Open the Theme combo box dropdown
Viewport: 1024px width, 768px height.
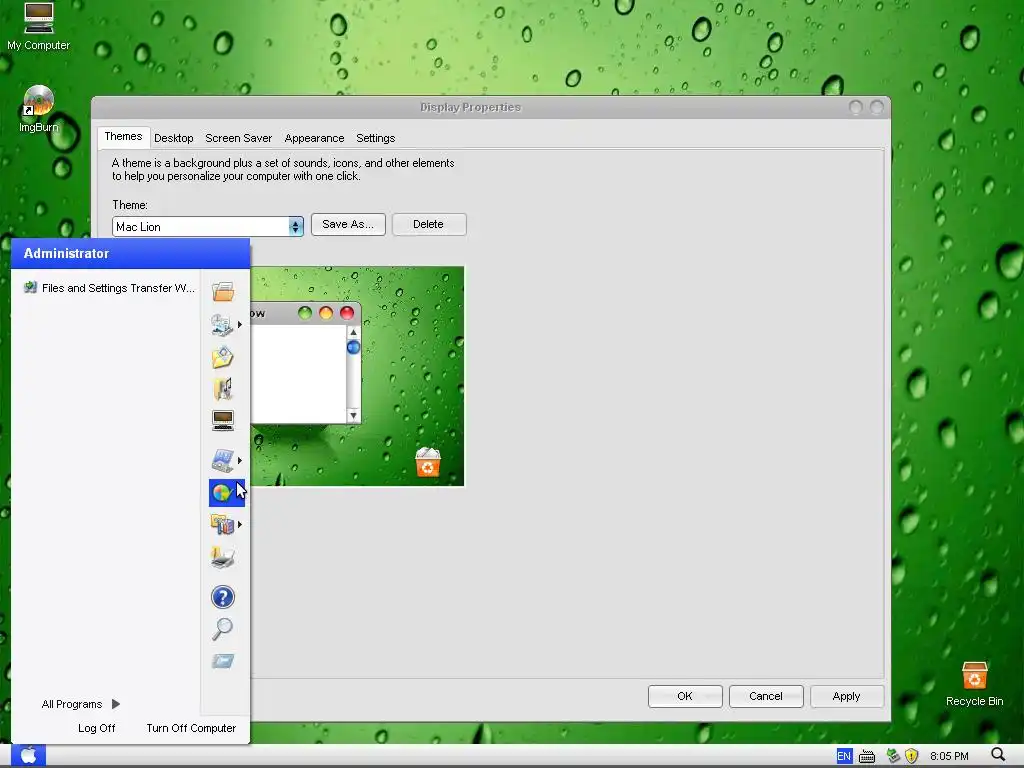[296, 227]
